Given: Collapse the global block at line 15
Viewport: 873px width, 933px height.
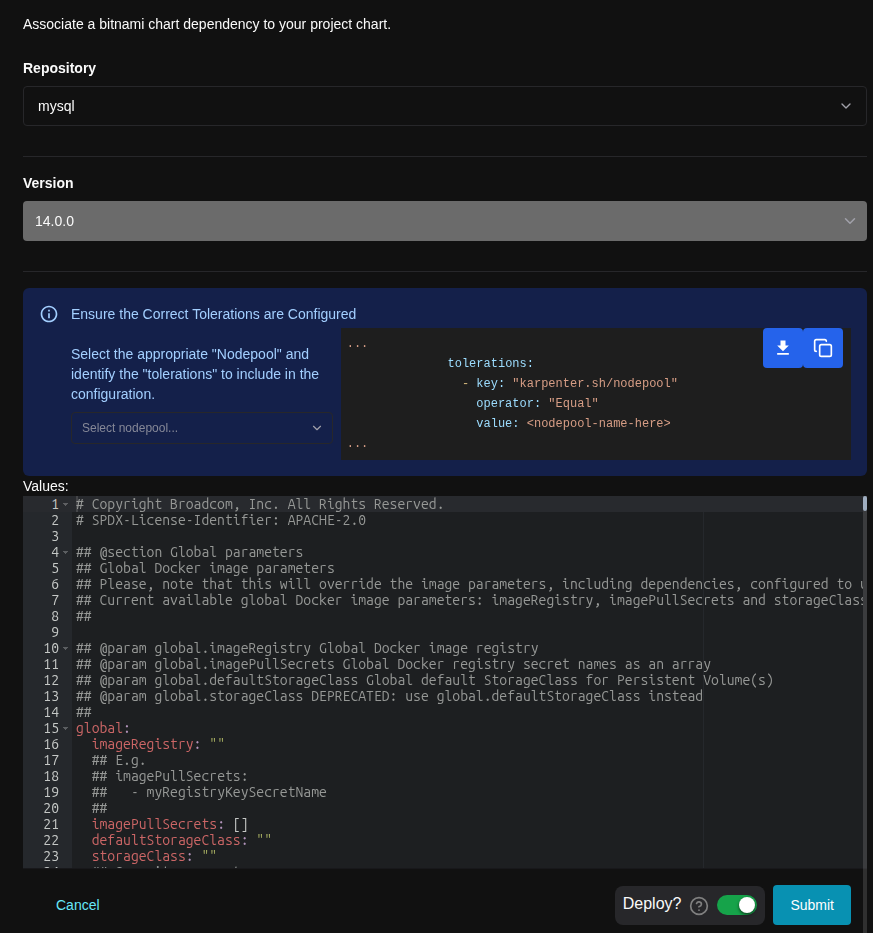Looking at the screenshot, I should pyautogui.click(x=65, y=729).
